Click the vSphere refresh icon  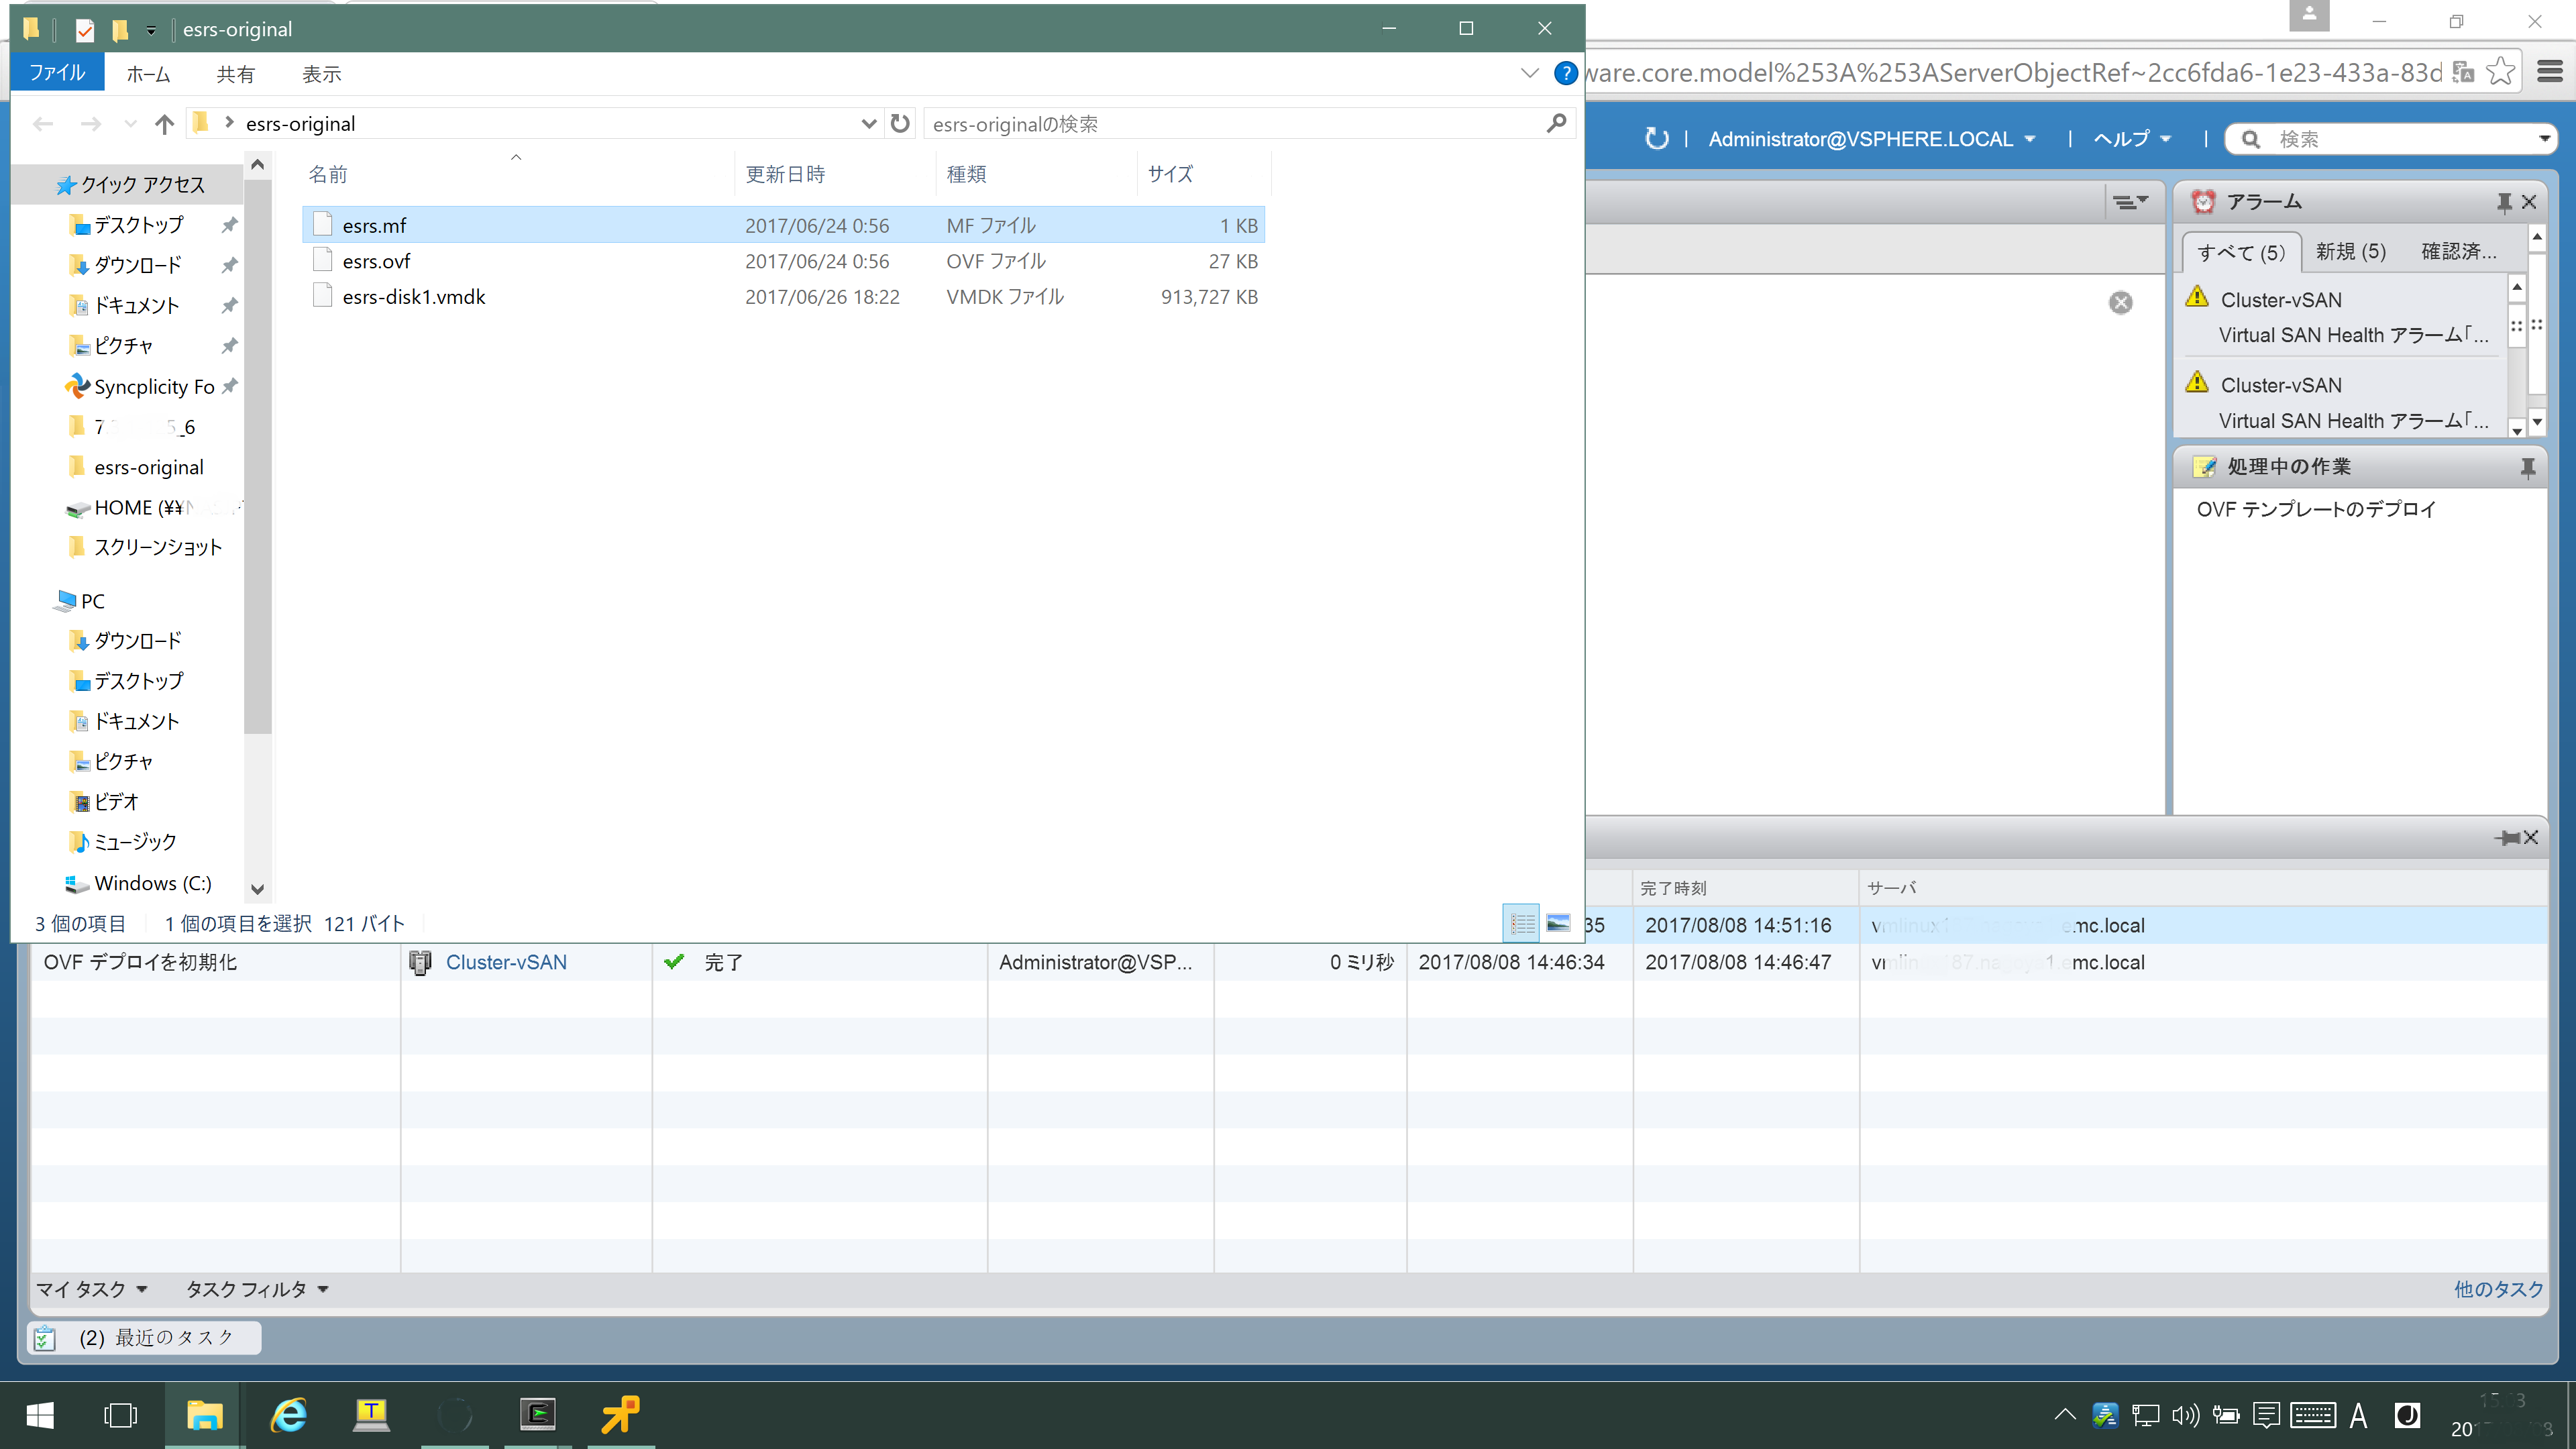[x=1657, y=138]
